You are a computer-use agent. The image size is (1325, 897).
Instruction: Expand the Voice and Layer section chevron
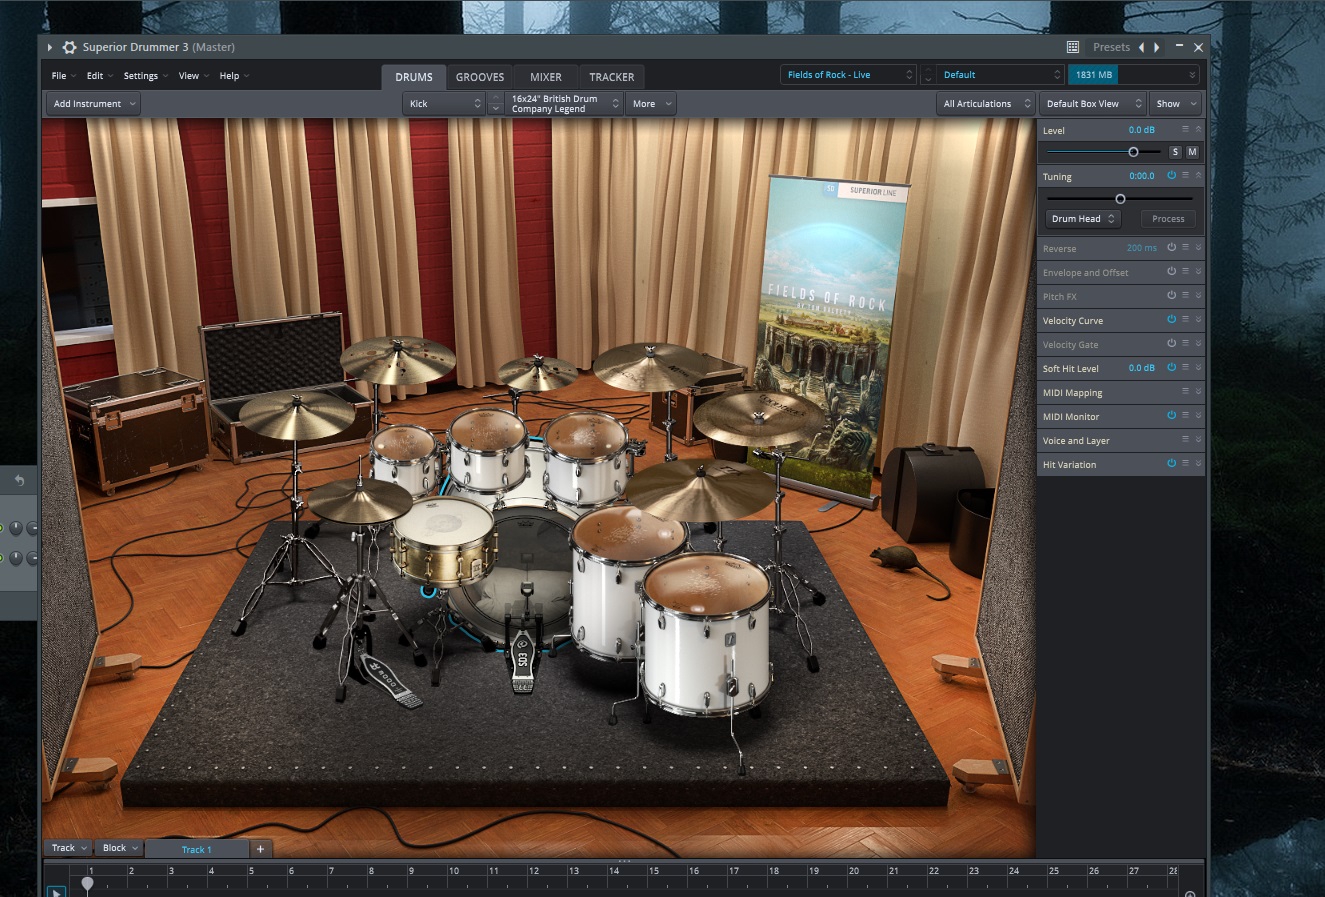pyautogui.click(x=1198, y=440)
